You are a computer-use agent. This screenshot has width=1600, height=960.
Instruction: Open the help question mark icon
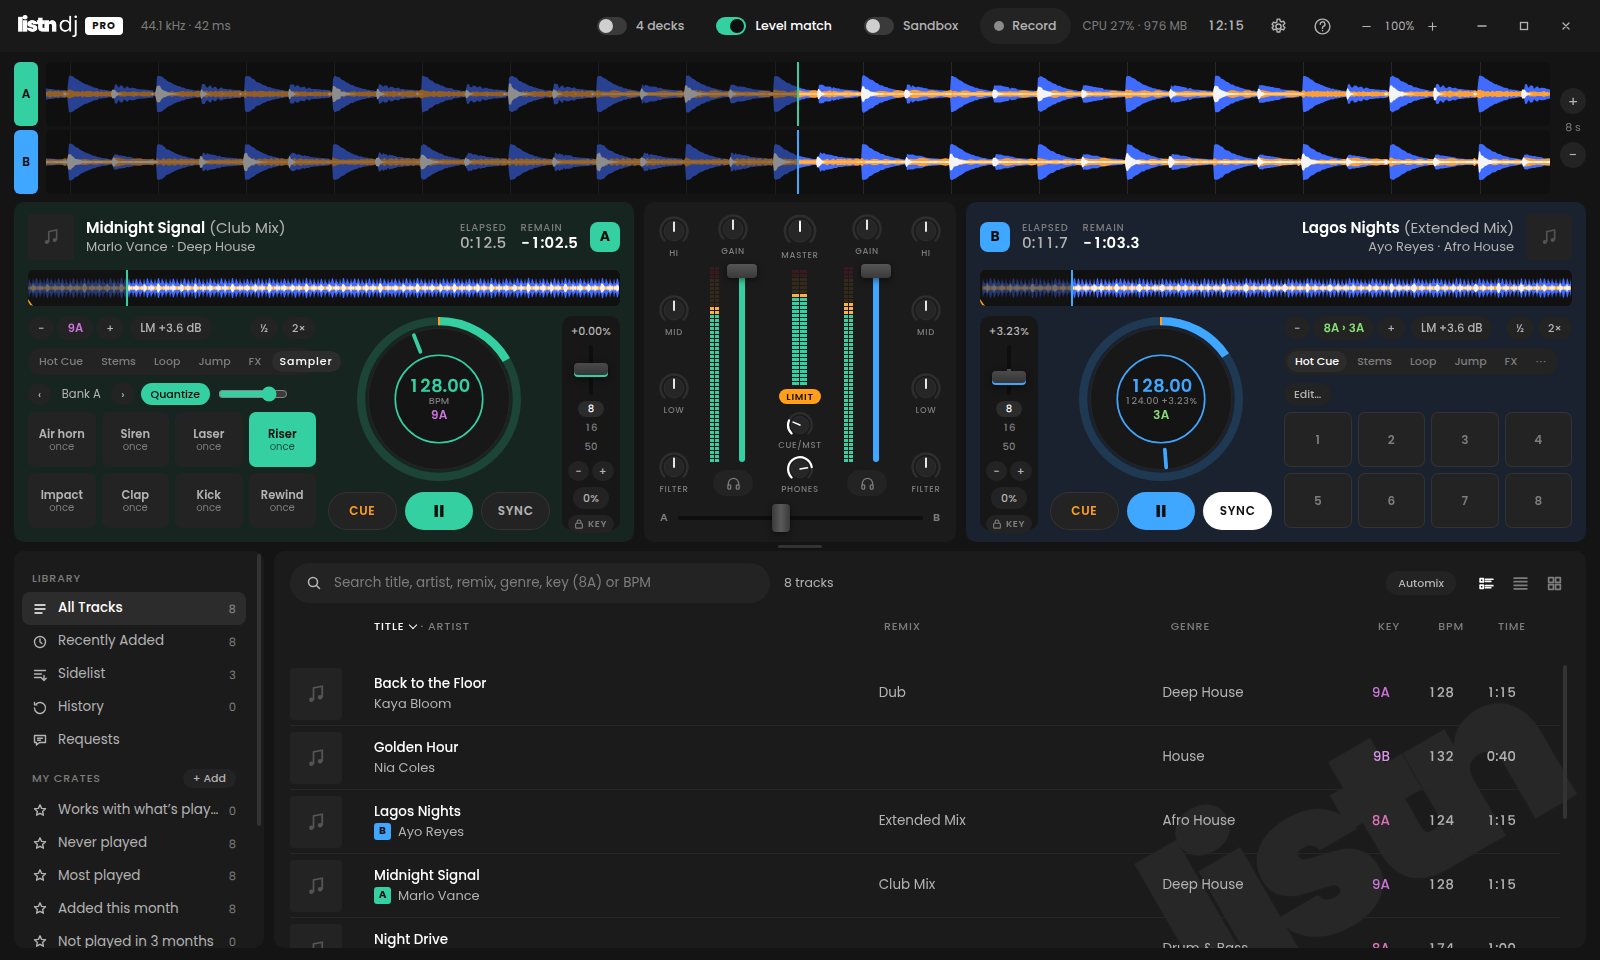click(x=1322, y=26)
